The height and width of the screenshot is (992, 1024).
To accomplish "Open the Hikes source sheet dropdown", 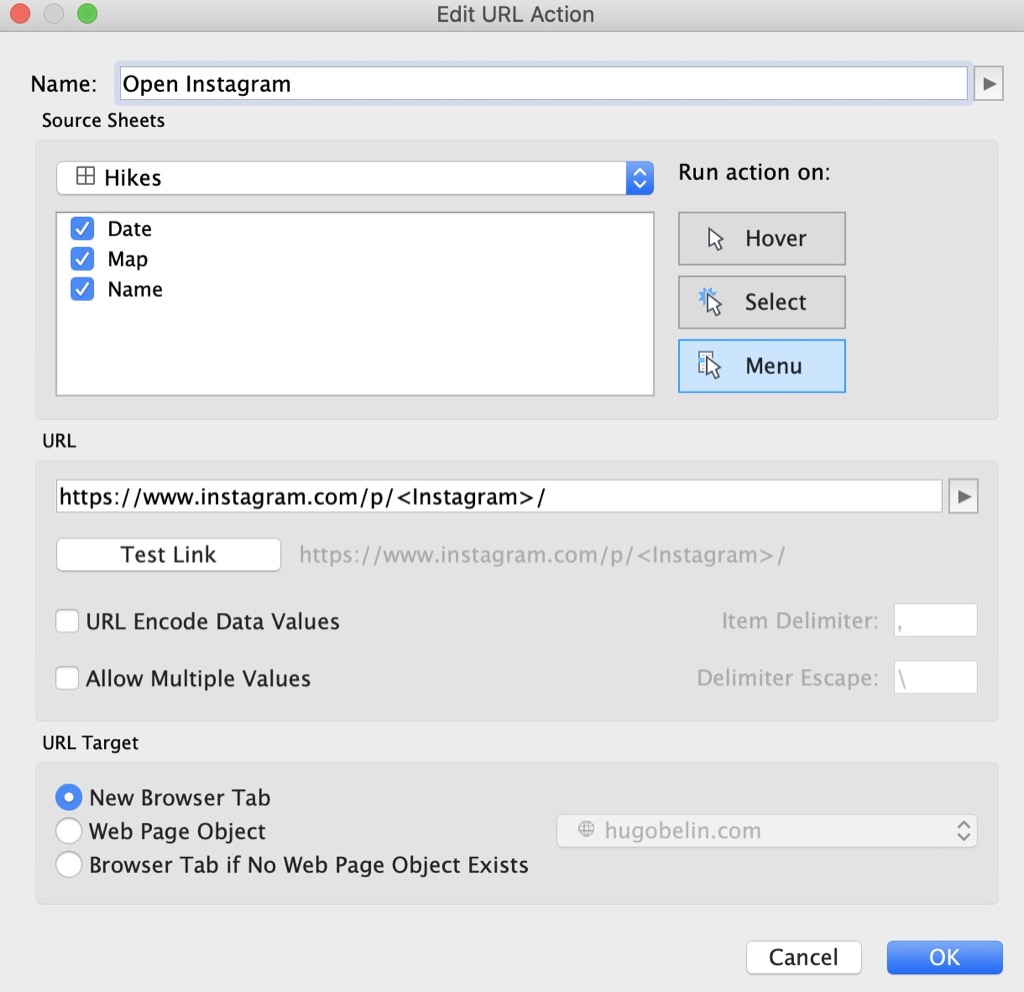I will click(x=639, y=178).
